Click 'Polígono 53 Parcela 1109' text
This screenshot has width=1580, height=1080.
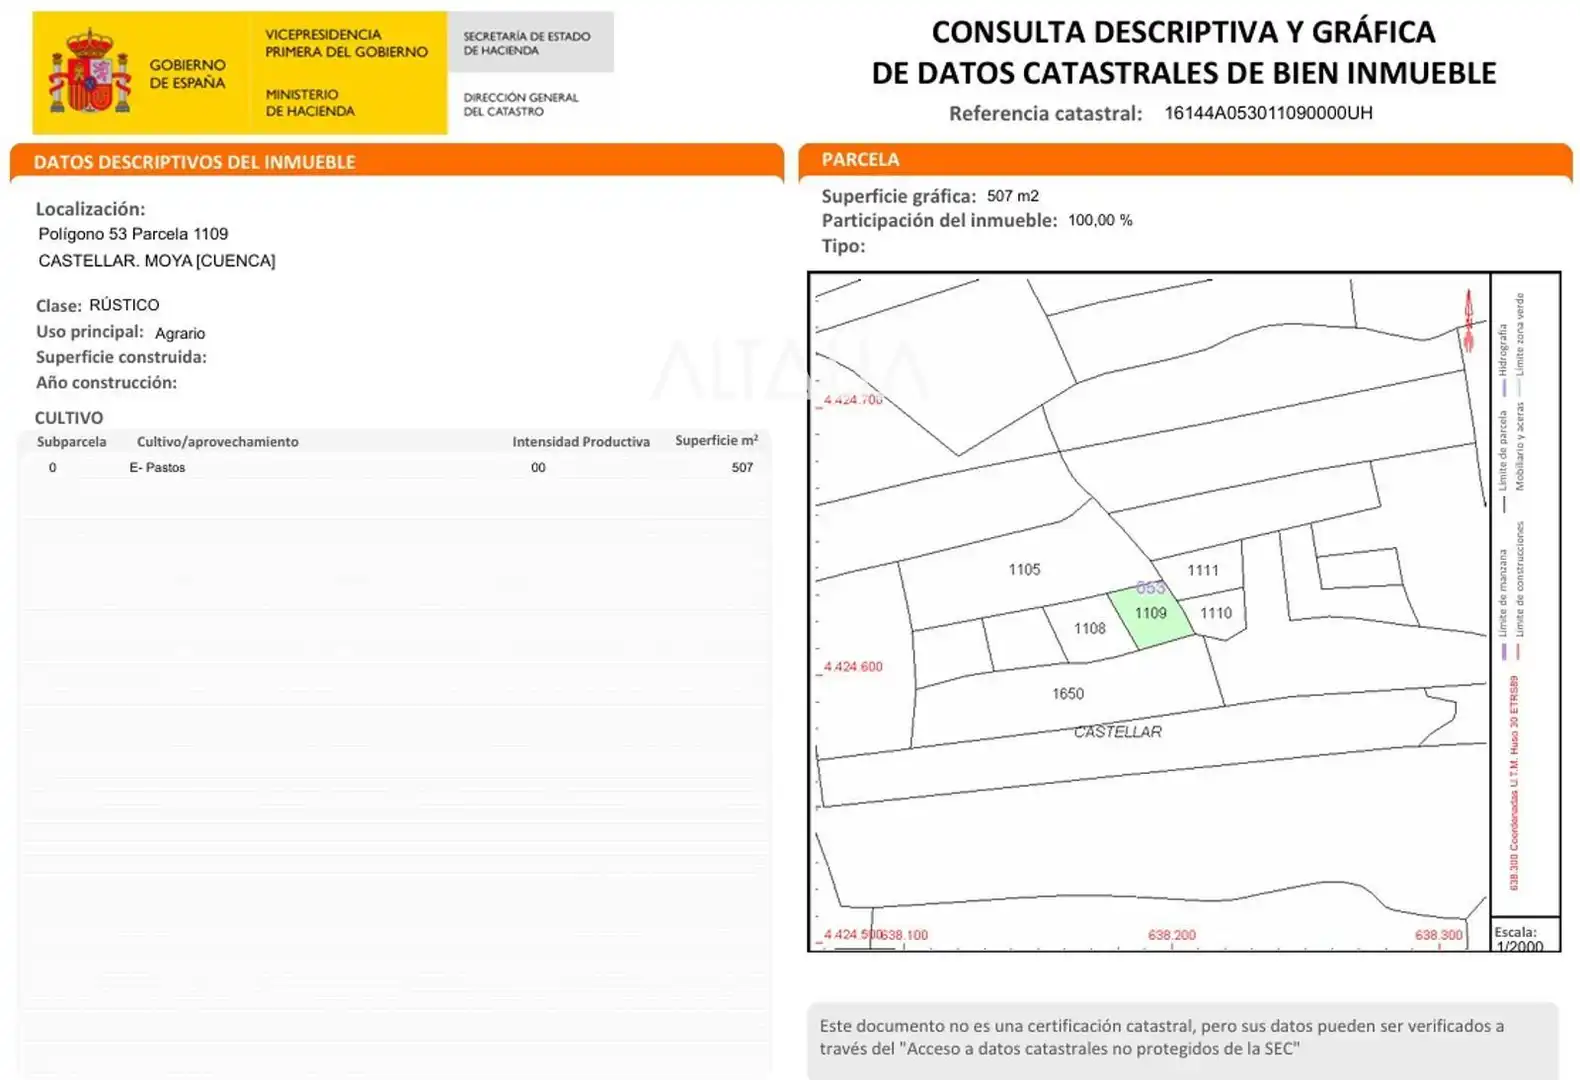pos(133,234)
